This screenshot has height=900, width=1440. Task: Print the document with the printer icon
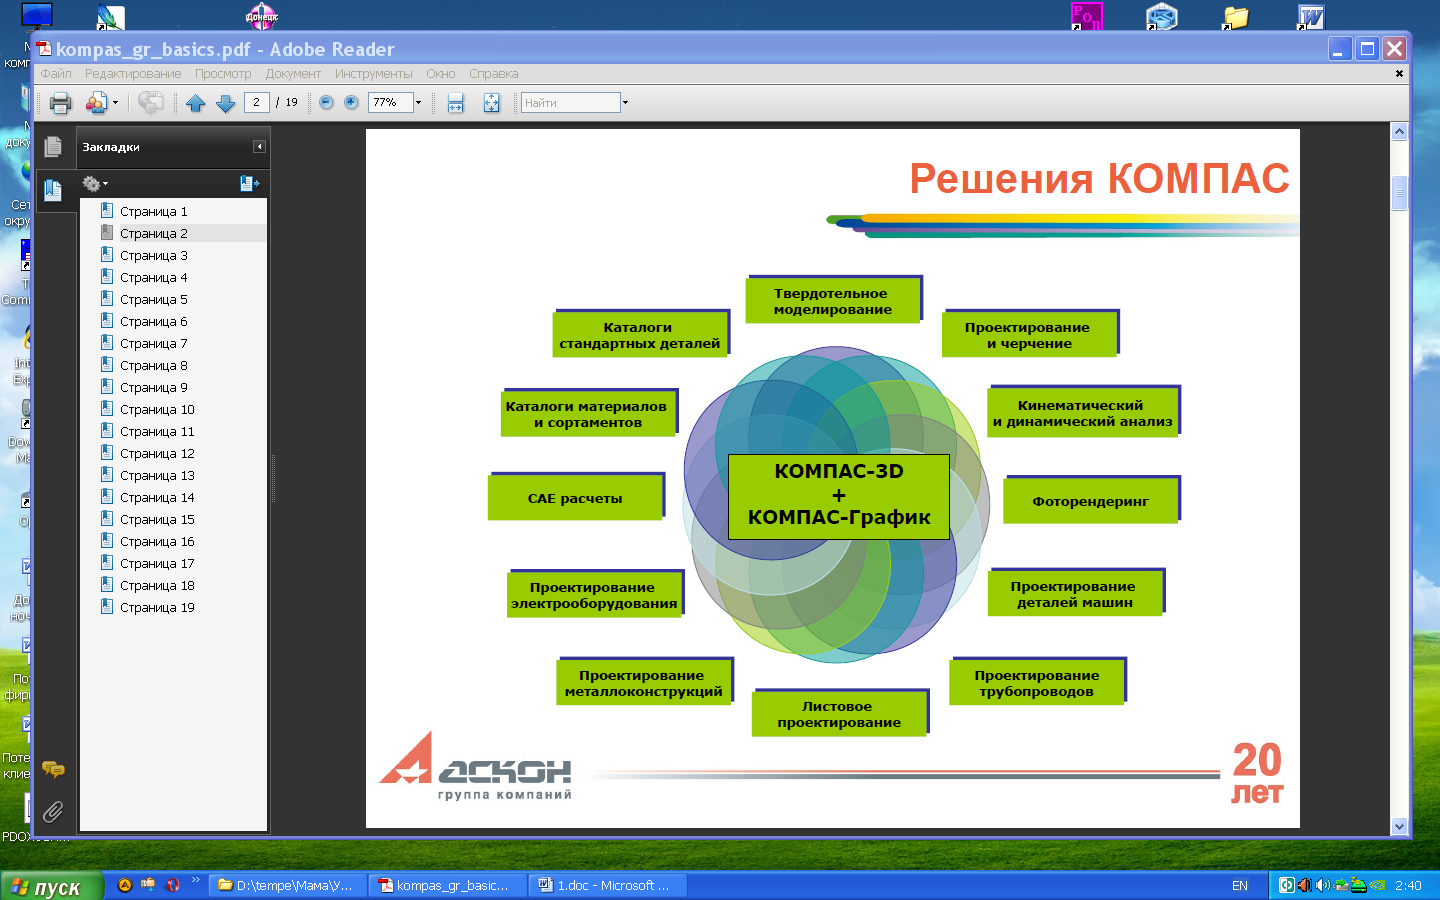click(60, 102)
